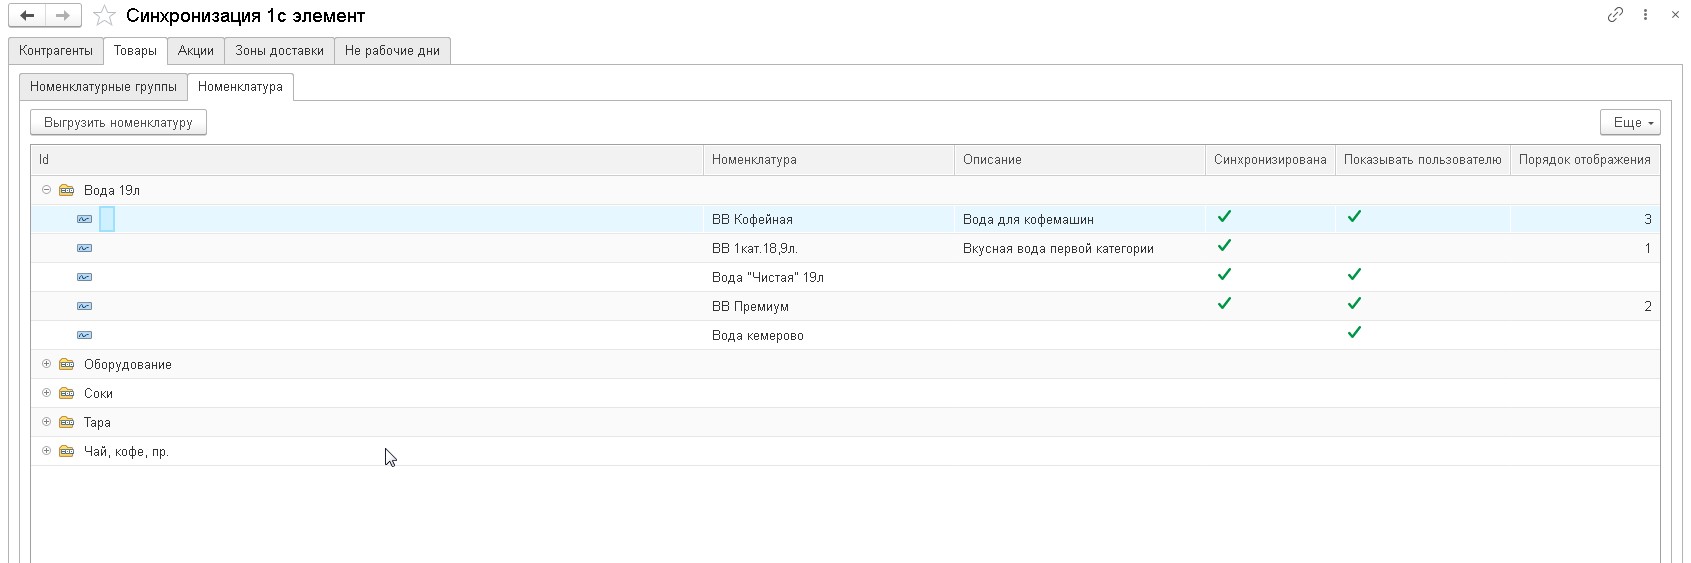Click the back navigation arrow
The height and width of the screenshot is (563, 1691).
27,16
